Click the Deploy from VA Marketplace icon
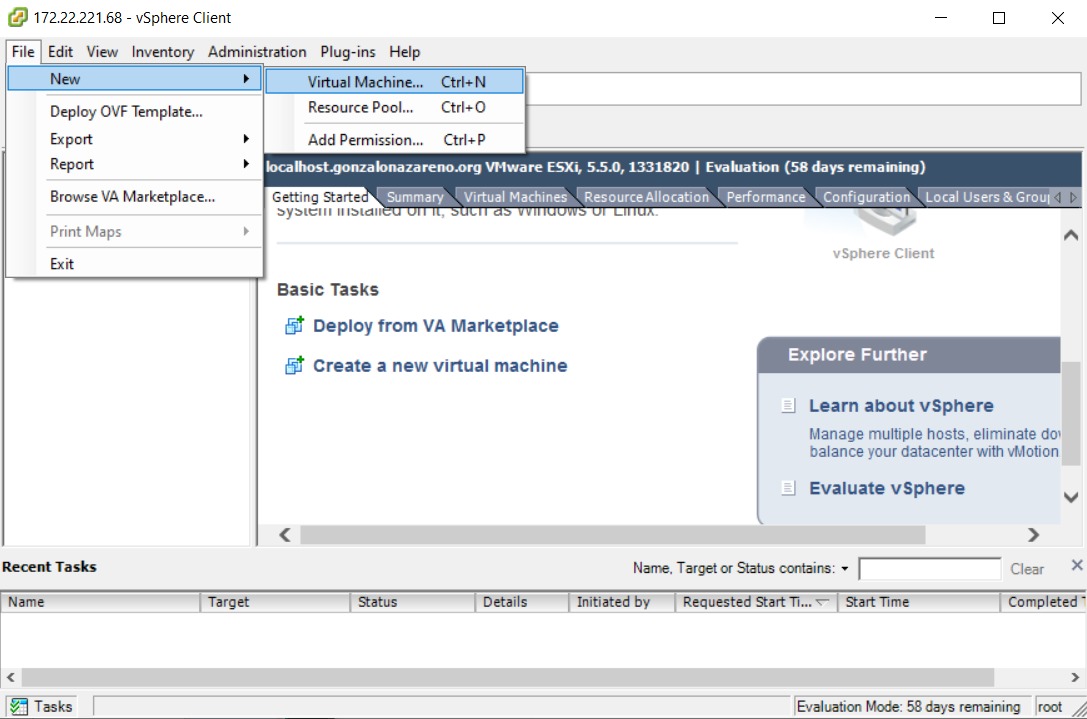This screenshot has height=719, width=1087. pyautogui.click(x=294, y=326)
